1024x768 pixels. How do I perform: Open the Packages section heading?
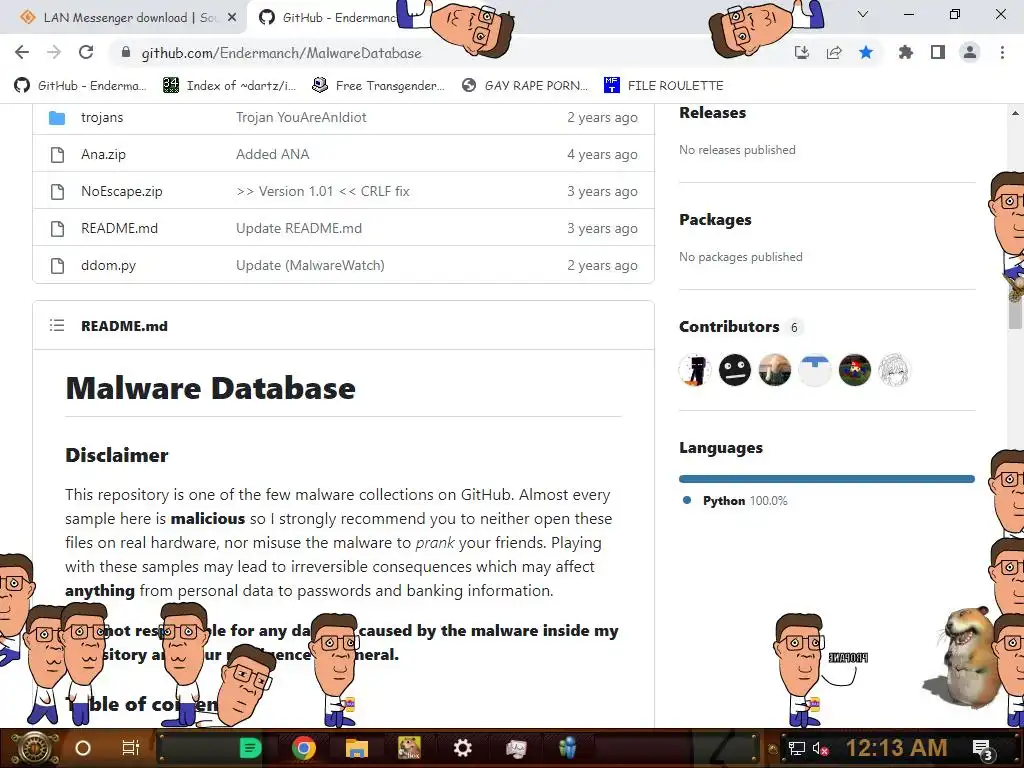click(x=715, y=220)
